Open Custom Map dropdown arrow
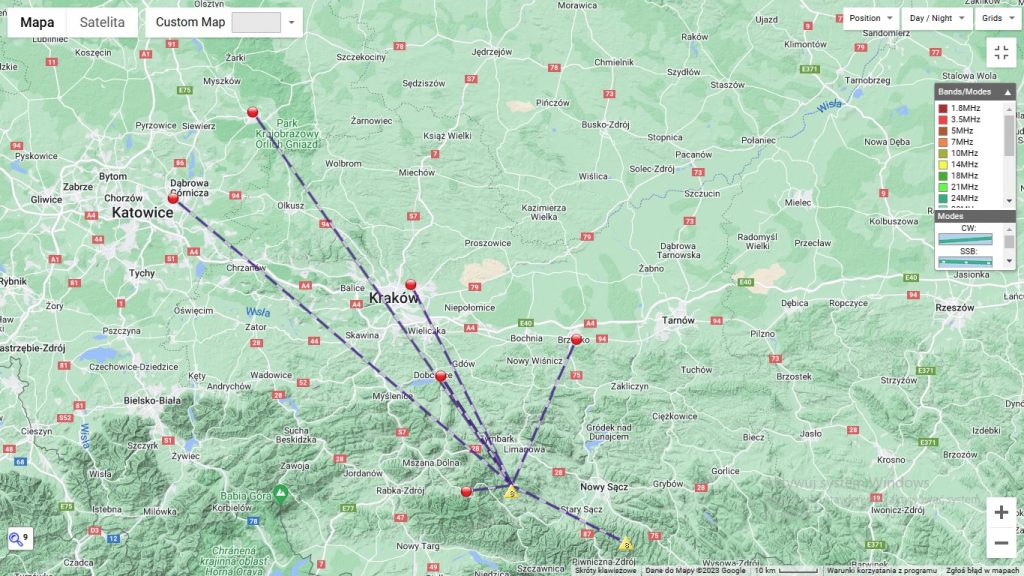The width and height of the screenshot is (1024, 576). point(291,22)
